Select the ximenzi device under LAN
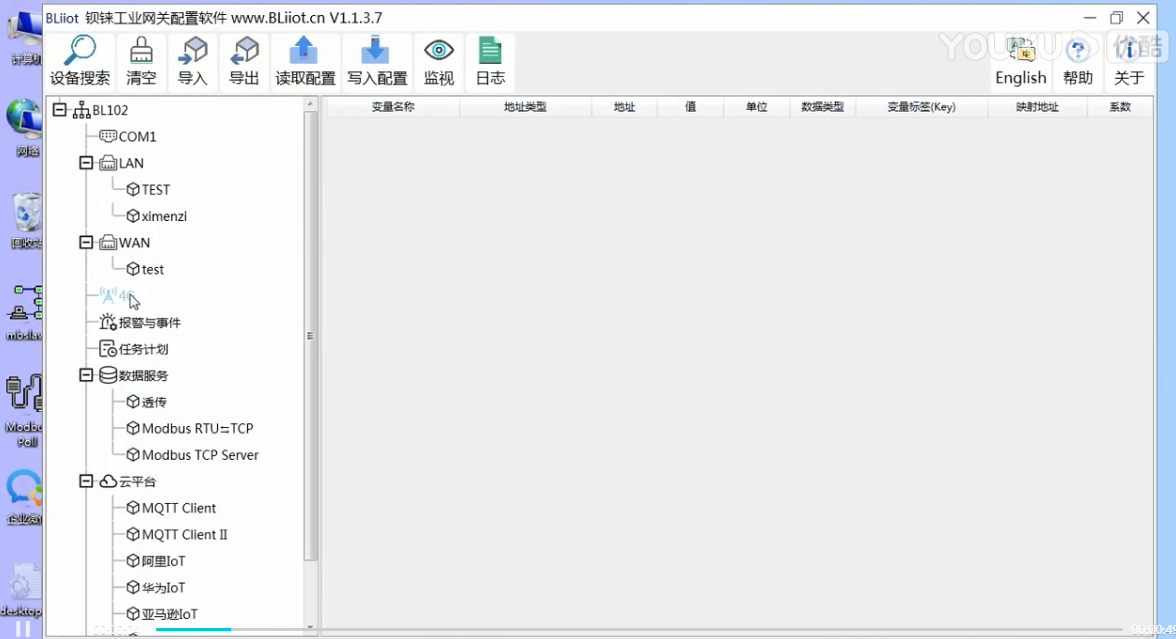Image resolution: width=1176 pixels, height=639 pixels. tap(164, 216)
